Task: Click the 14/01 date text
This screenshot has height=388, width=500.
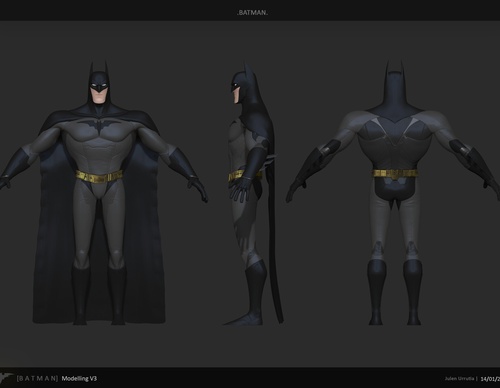Action: pyautogui.click(x=490, y=379)
